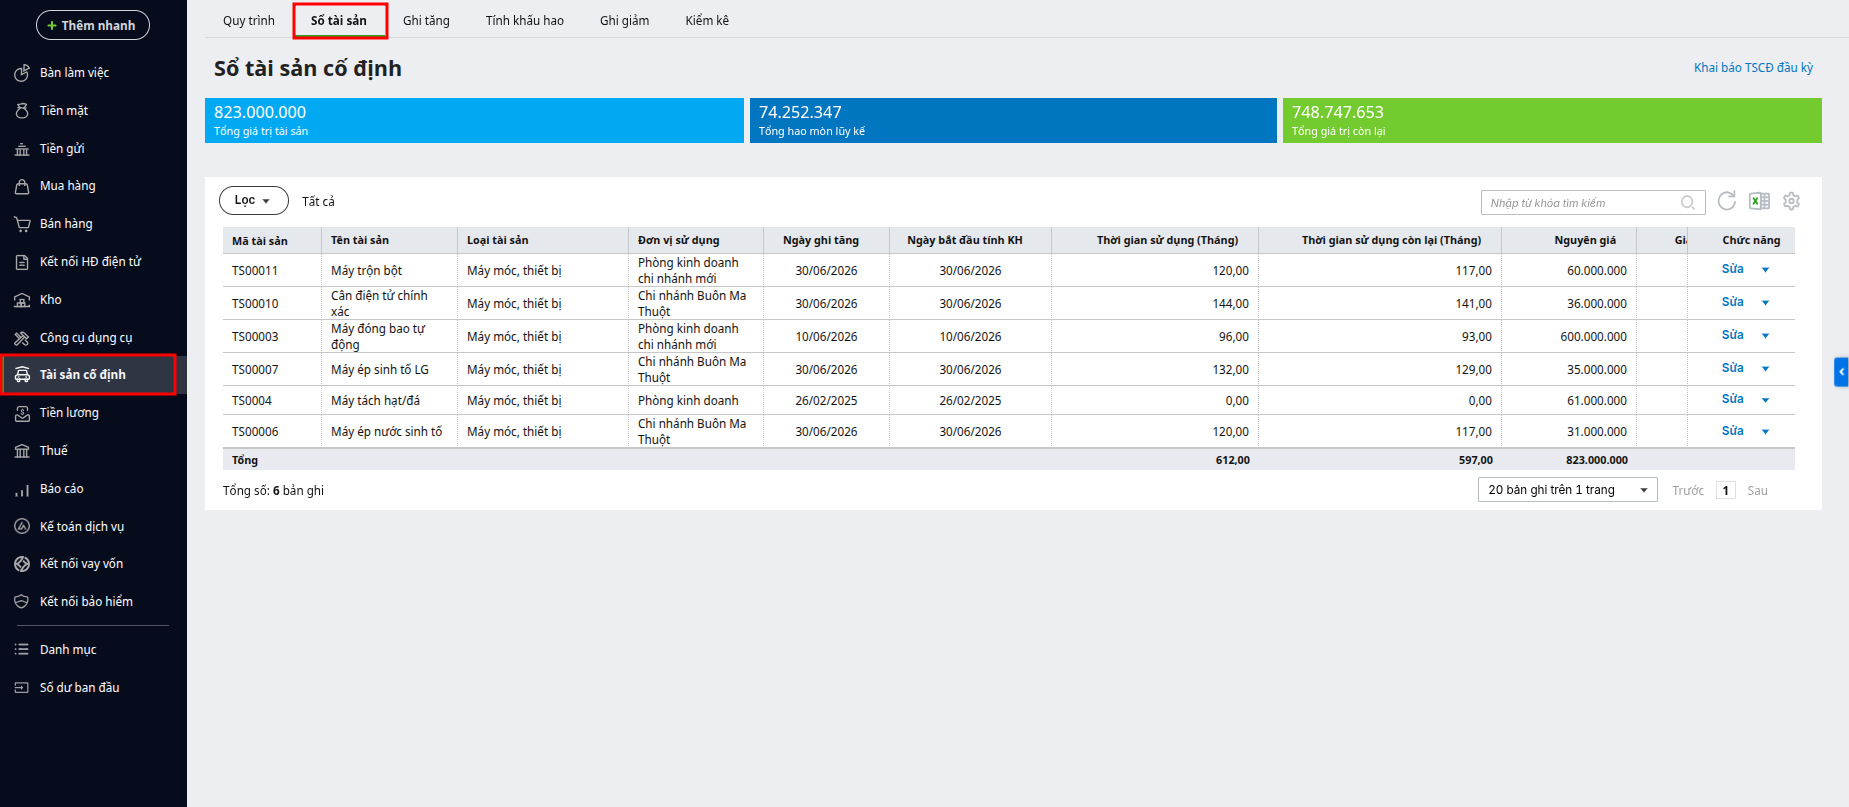Viewport: 1849px width, 807px height.
Task: Click the Khai báo TSCĐ đầu kỳ link
Action: pyautogui.click(x=1753, y=68)
